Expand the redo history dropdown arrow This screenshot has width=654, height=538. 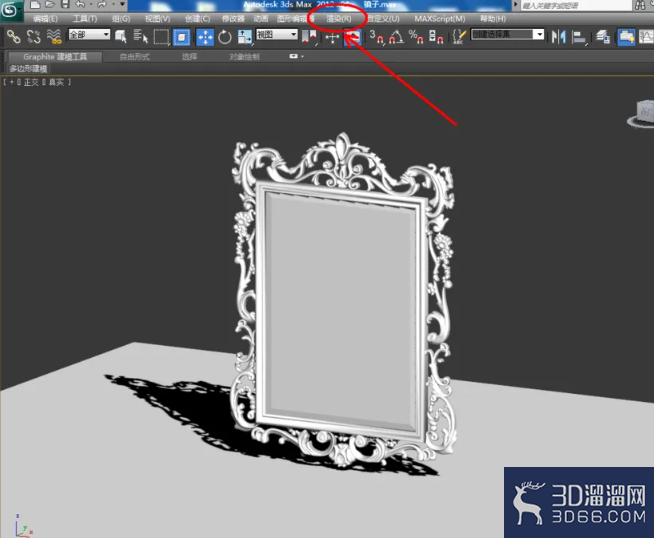(x=113, y=5)
